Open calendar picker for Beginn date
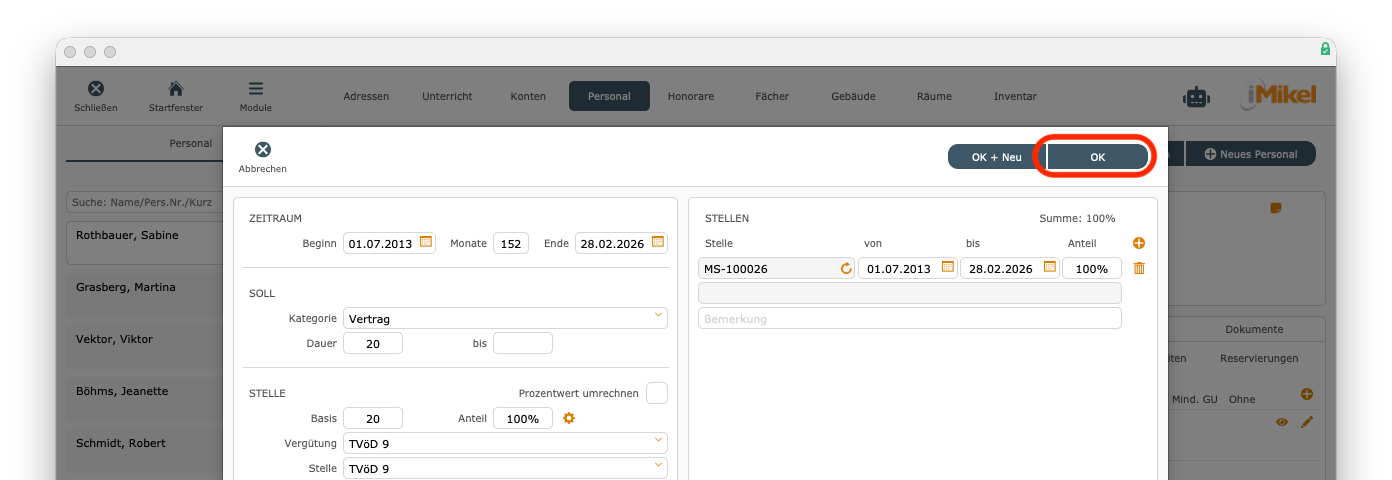The width and height of the screenshot is (1392, 480). pos(426,242)
